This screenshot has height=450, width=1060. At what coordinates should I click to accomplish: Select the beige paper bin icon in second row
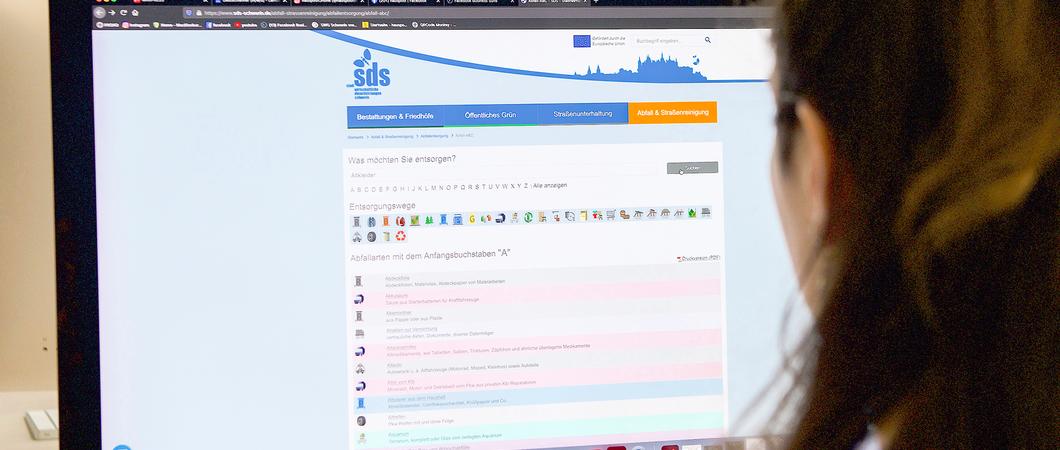(x=386, y=236)
